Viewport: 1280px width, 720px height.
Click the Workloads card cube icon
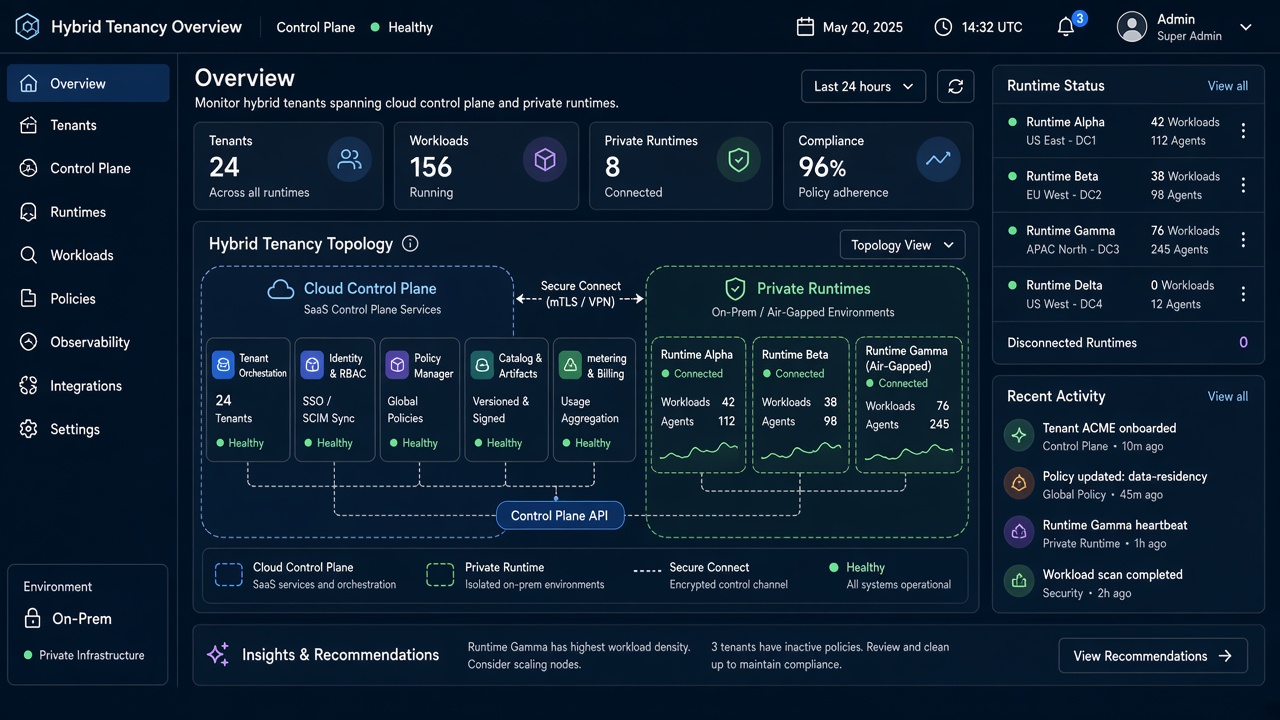click(545, 160)
